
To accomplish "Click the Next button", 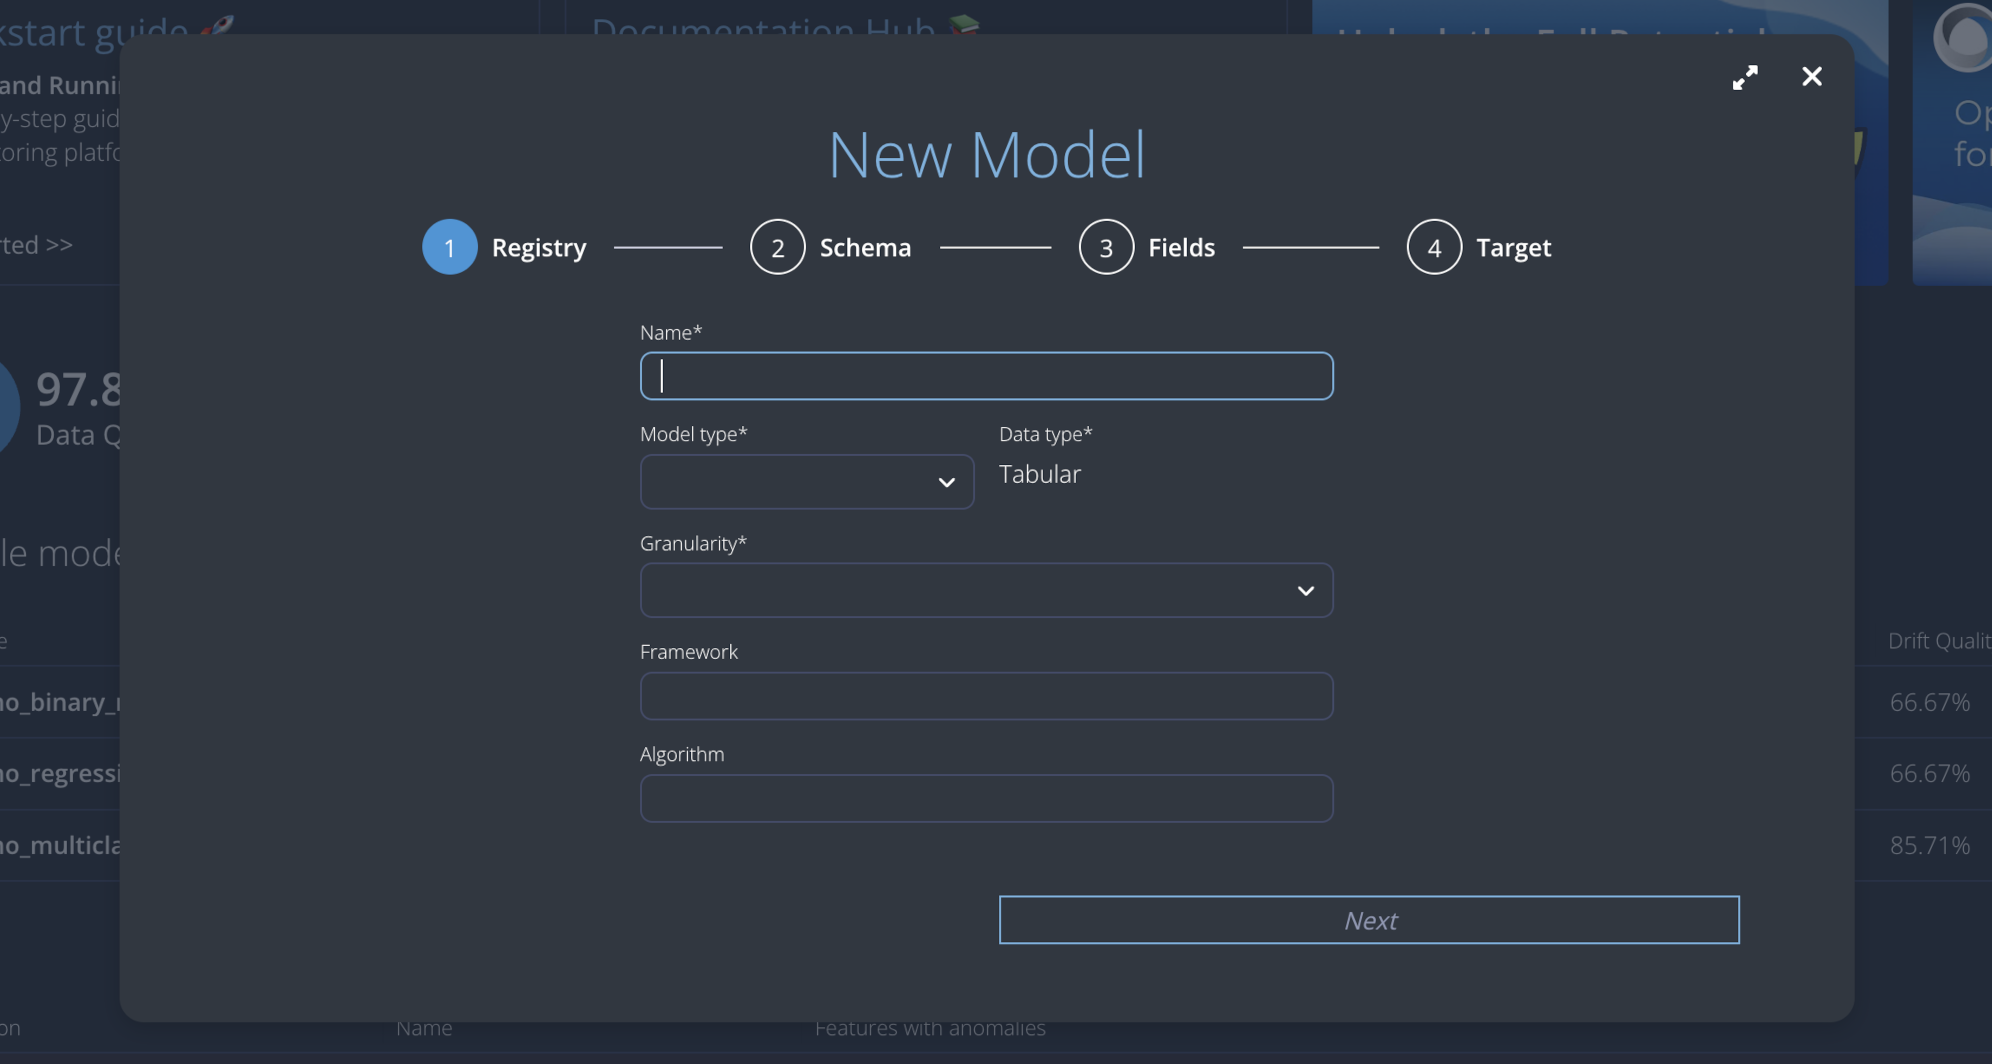I will point(1369,920).
